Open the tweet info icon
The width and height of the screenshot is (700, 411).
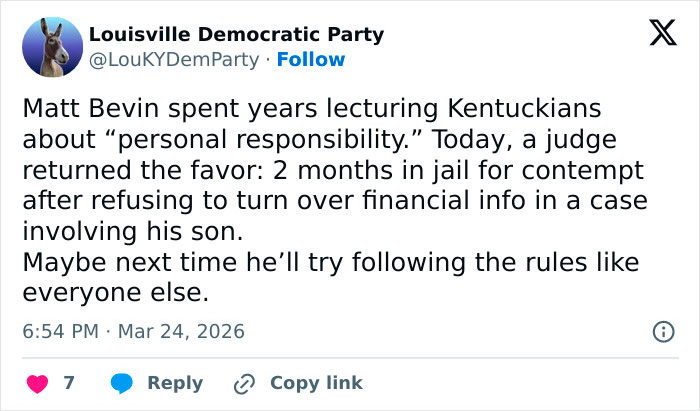661,331
